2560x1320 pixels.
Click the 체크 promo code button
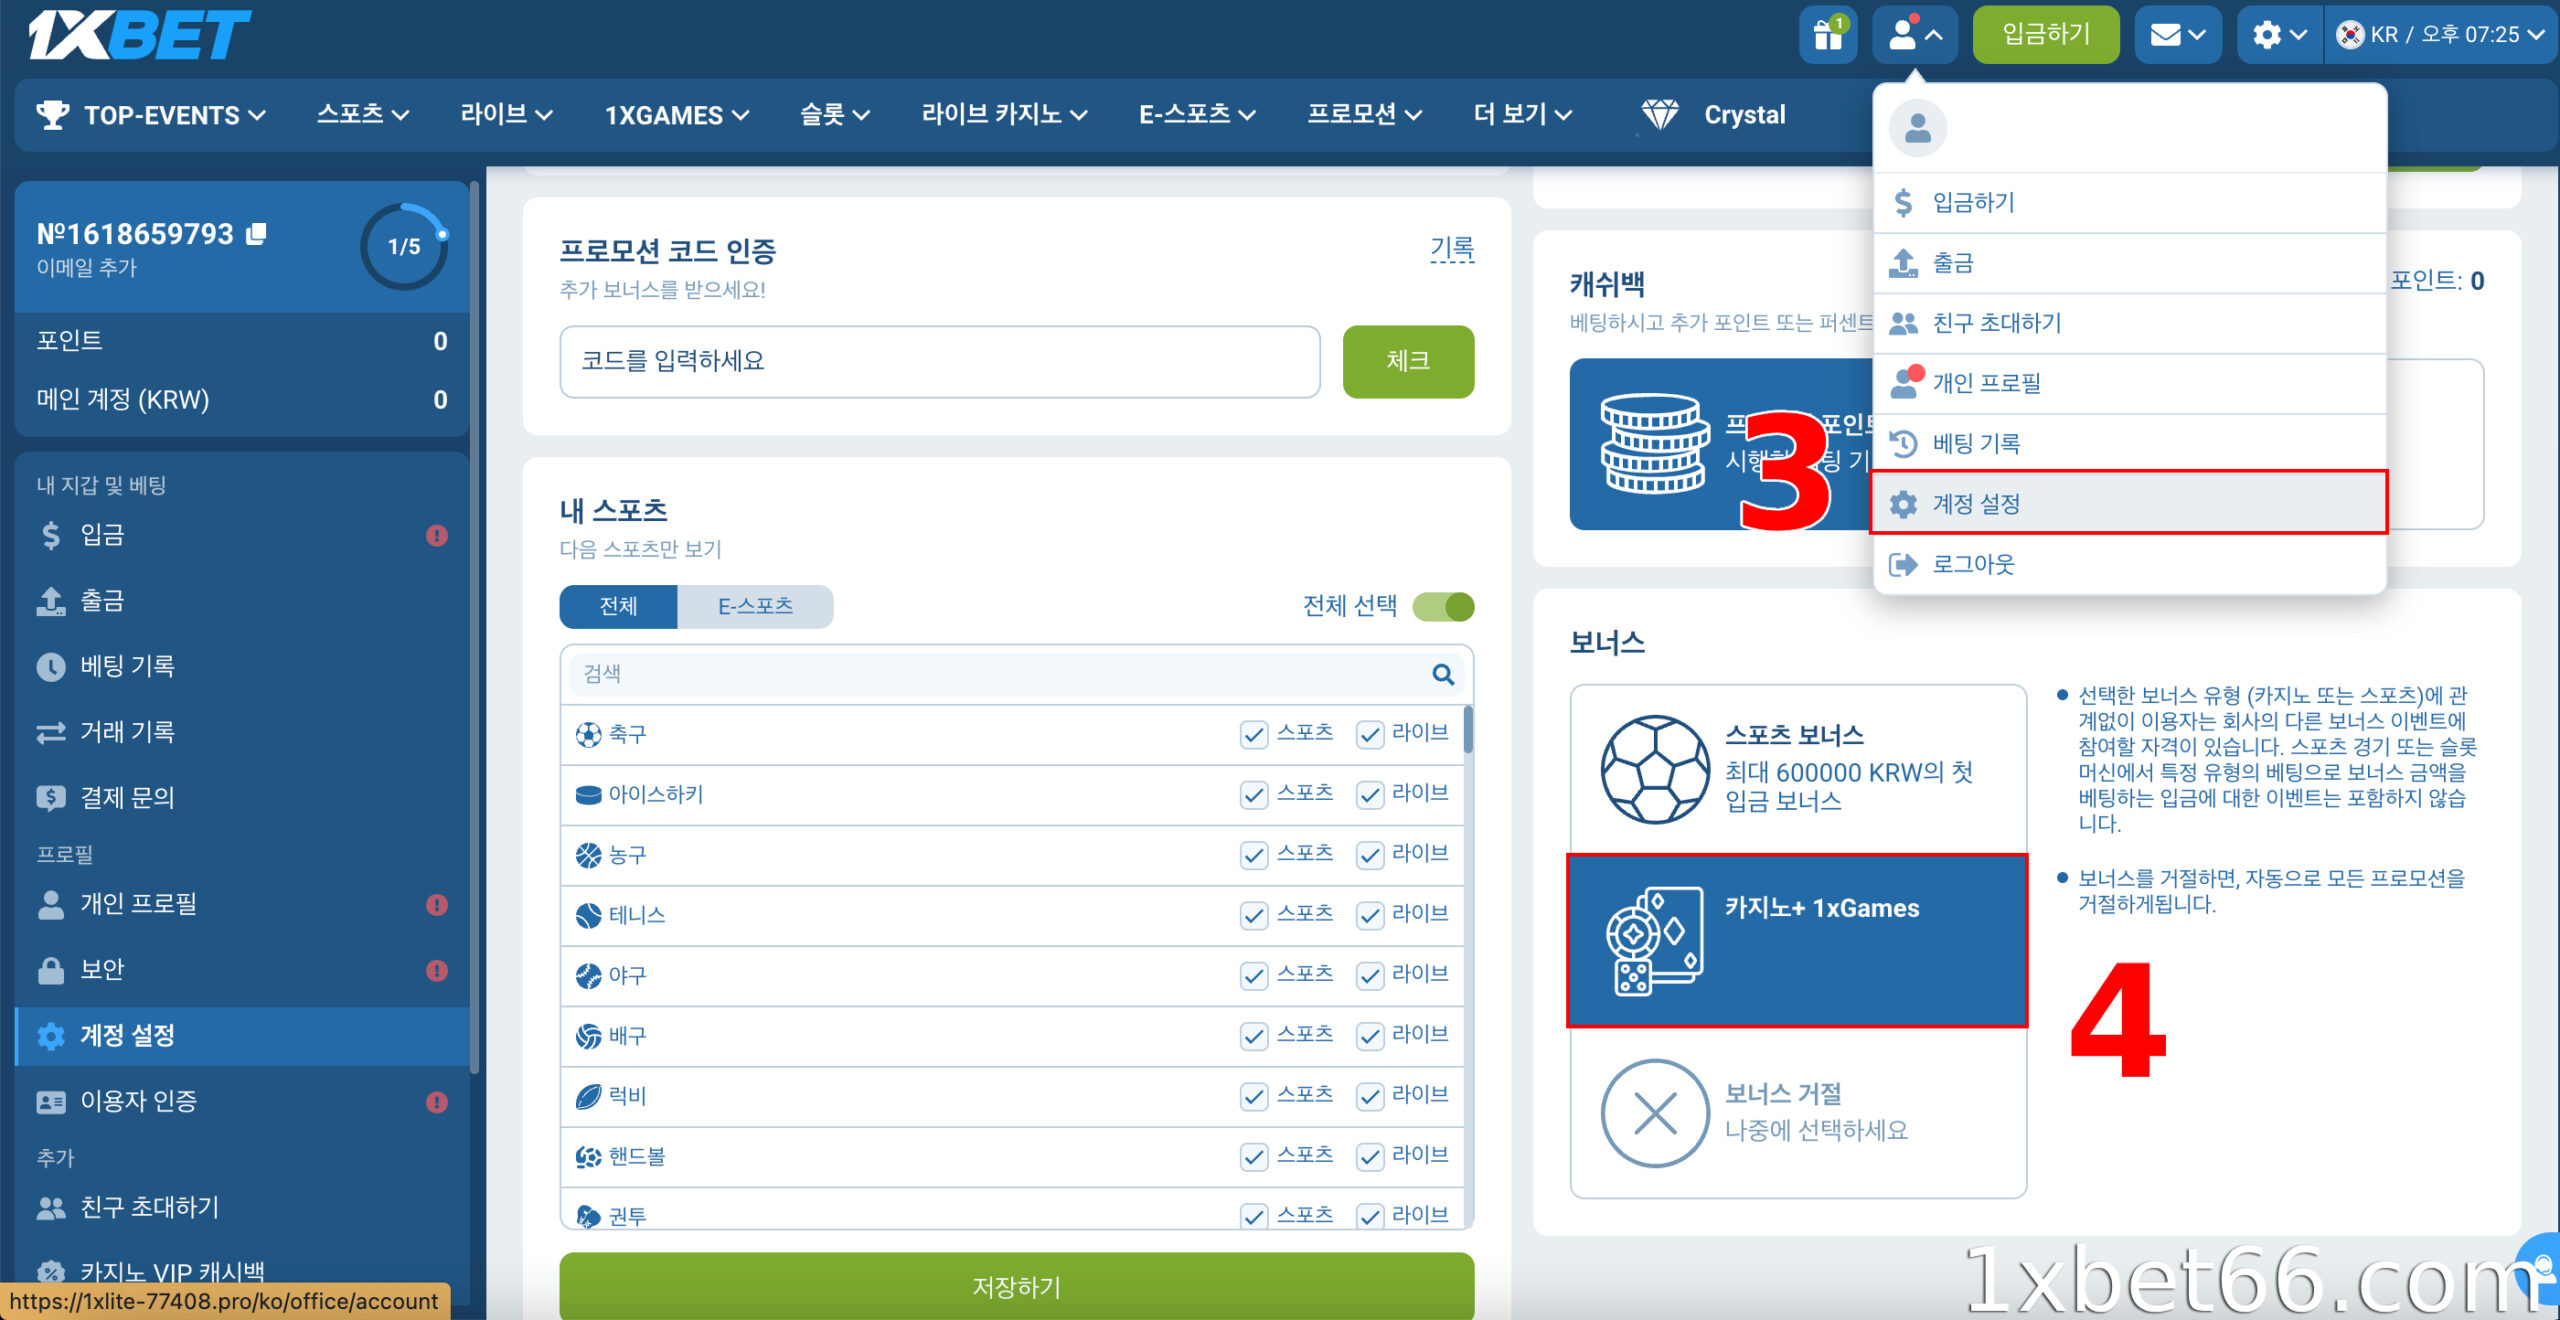(1407, 362)
